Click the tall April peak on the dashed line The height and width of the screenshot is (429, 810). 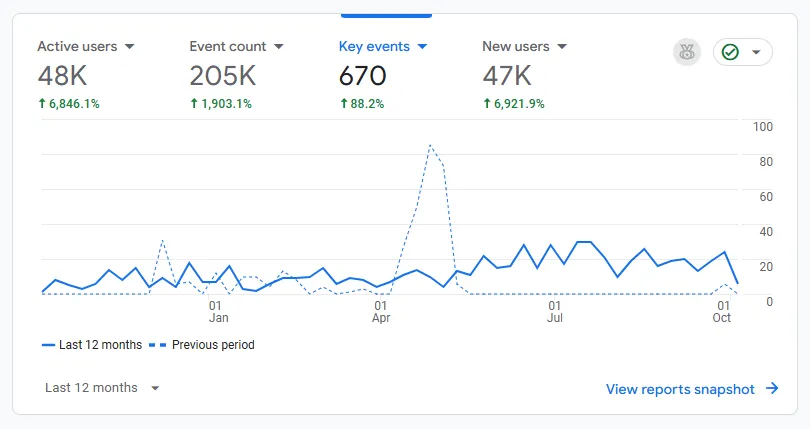[x=430, y=145]
